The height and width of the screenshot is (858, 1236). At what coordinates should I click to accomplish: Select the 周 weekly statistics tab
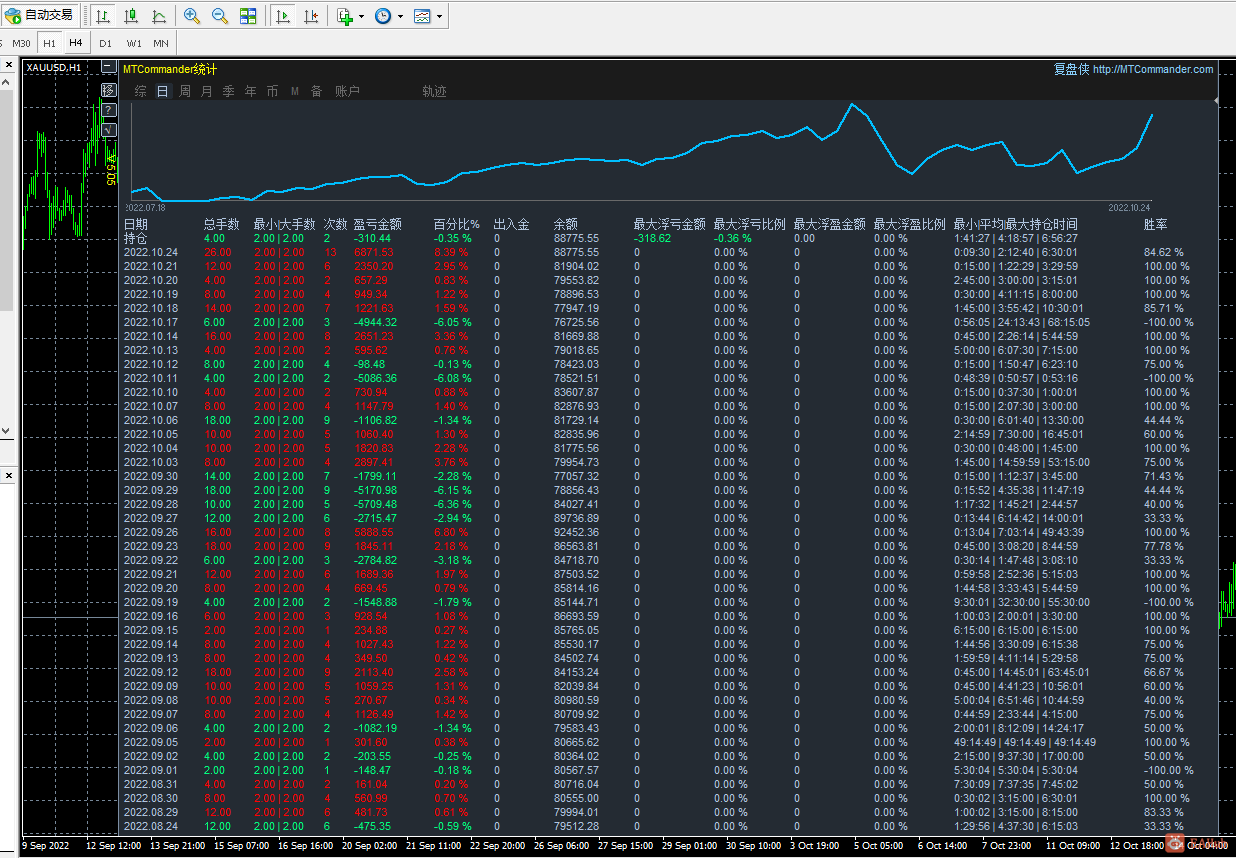pos(185,91)
